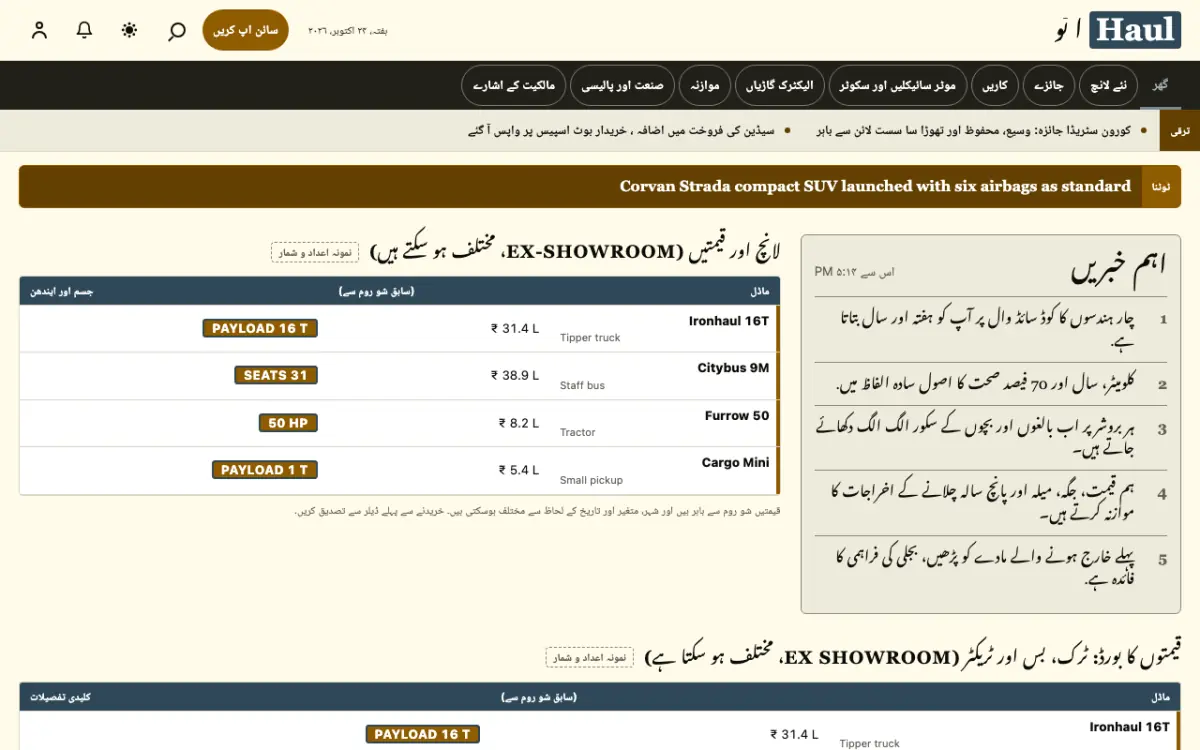This screenshot has width=1200, height=750.
Task: Click the ₹ 8.2 L price
Action: 519,423
